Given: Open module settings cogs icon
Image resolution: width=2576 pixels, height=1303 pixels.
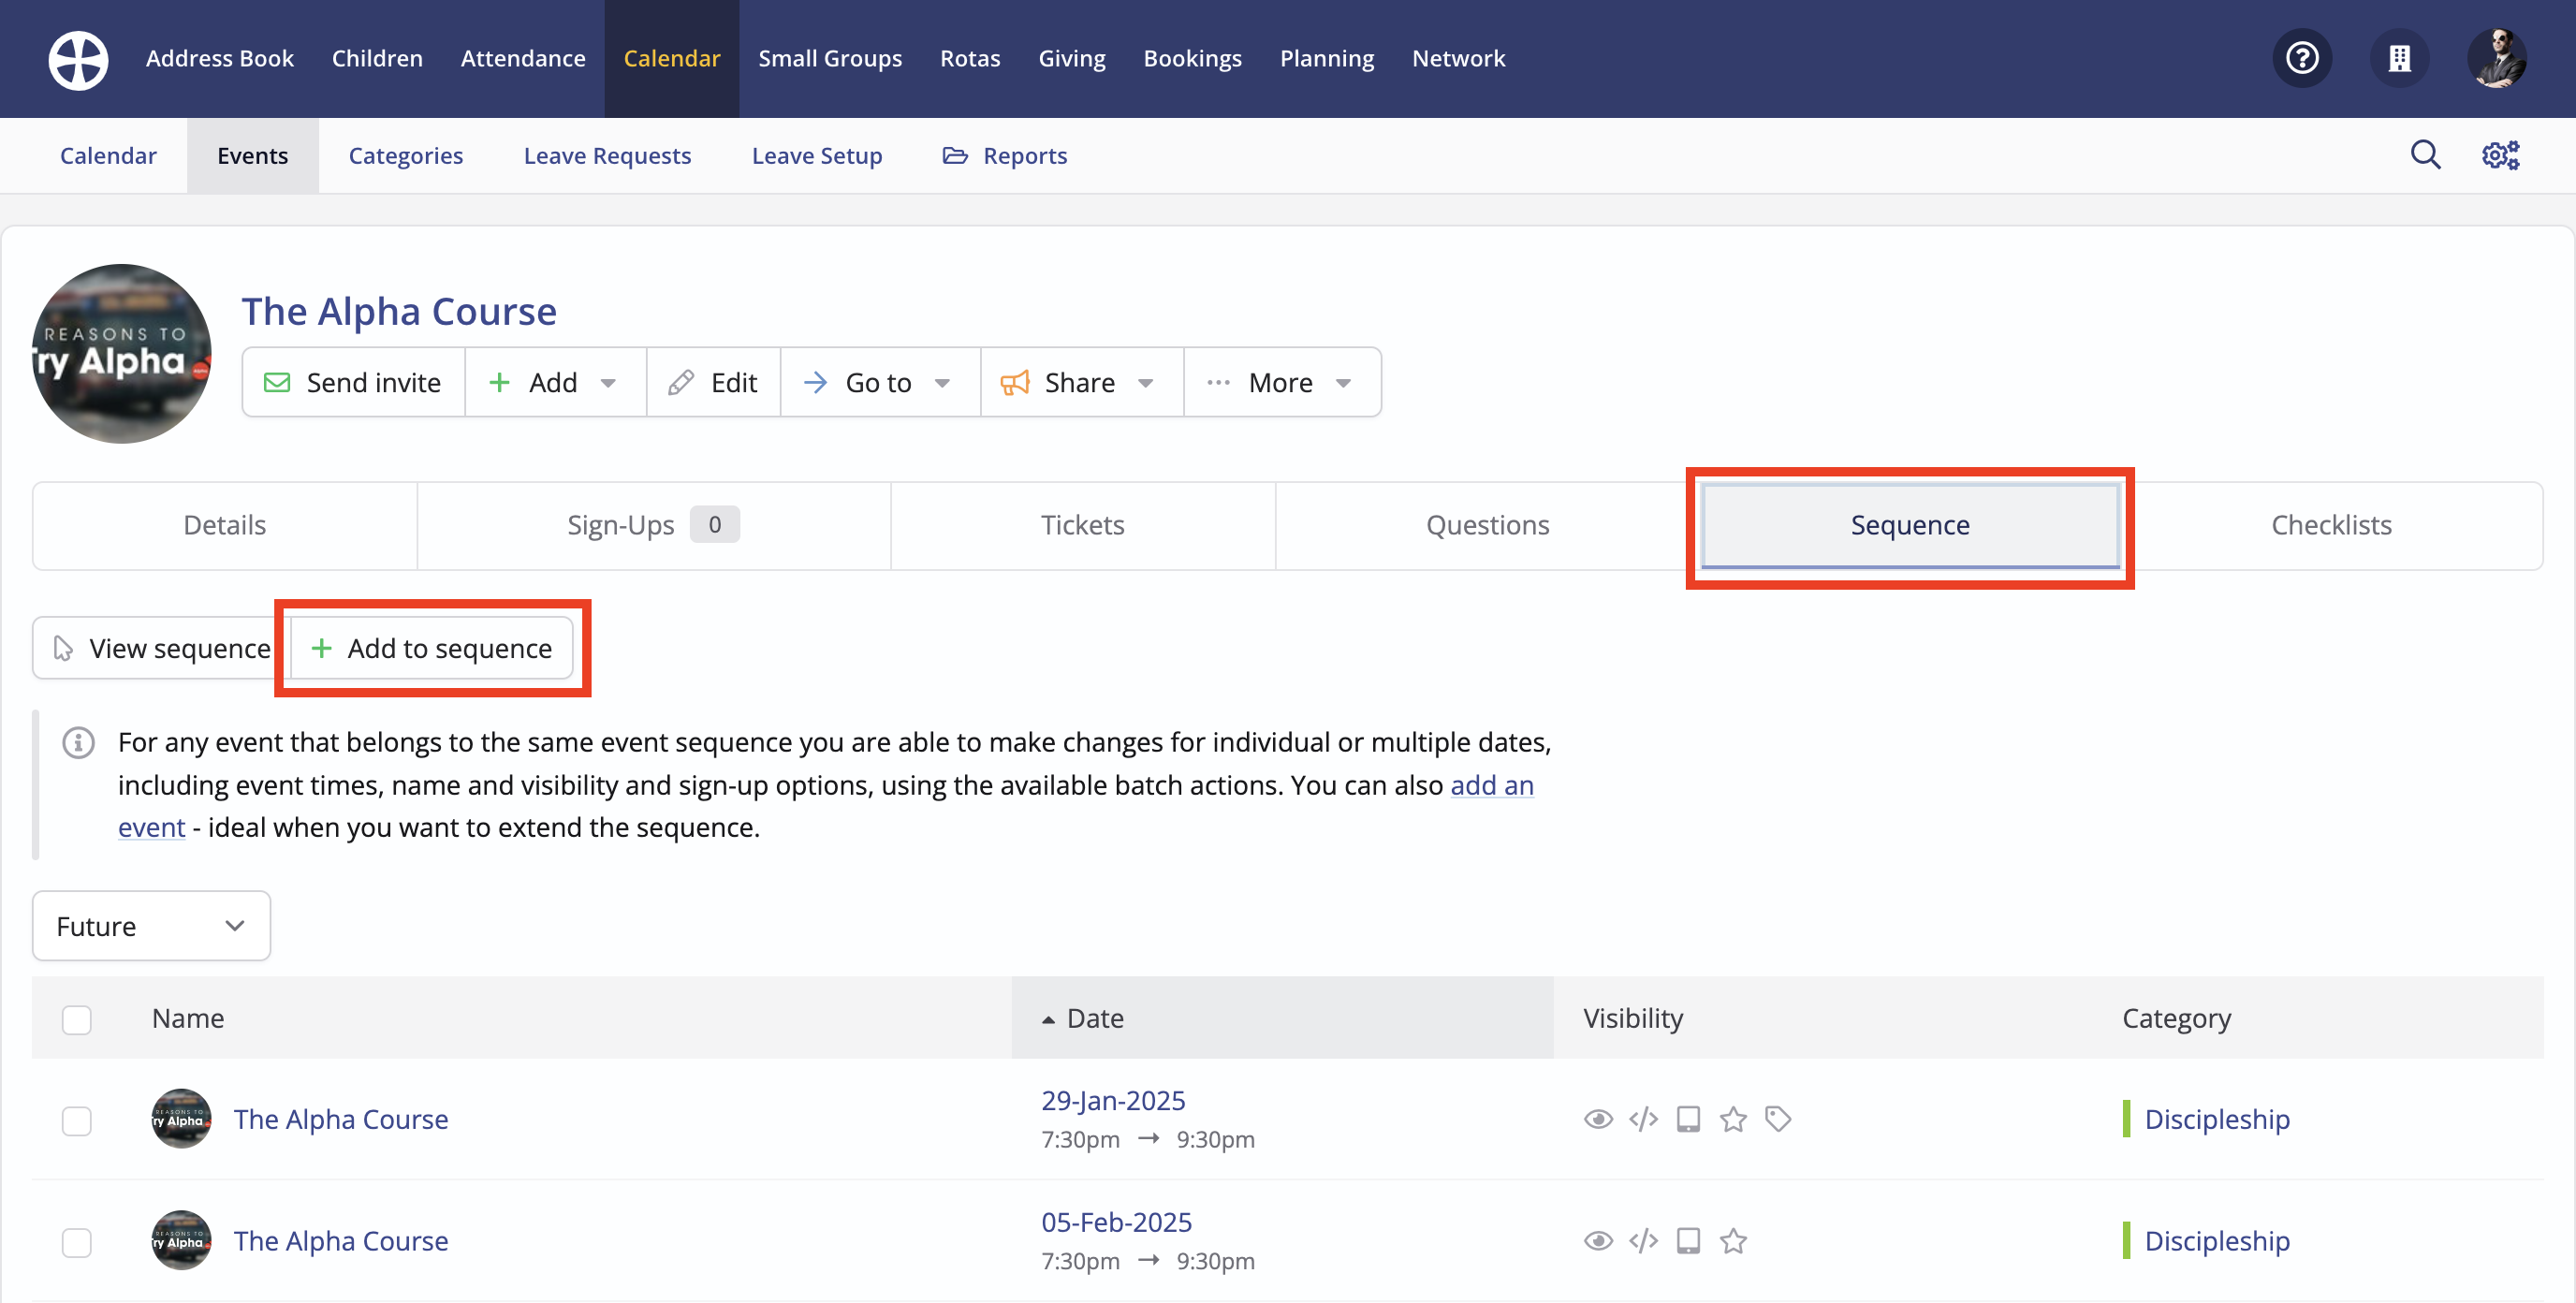Looking at the screenshot, I should click(2500, 155).
